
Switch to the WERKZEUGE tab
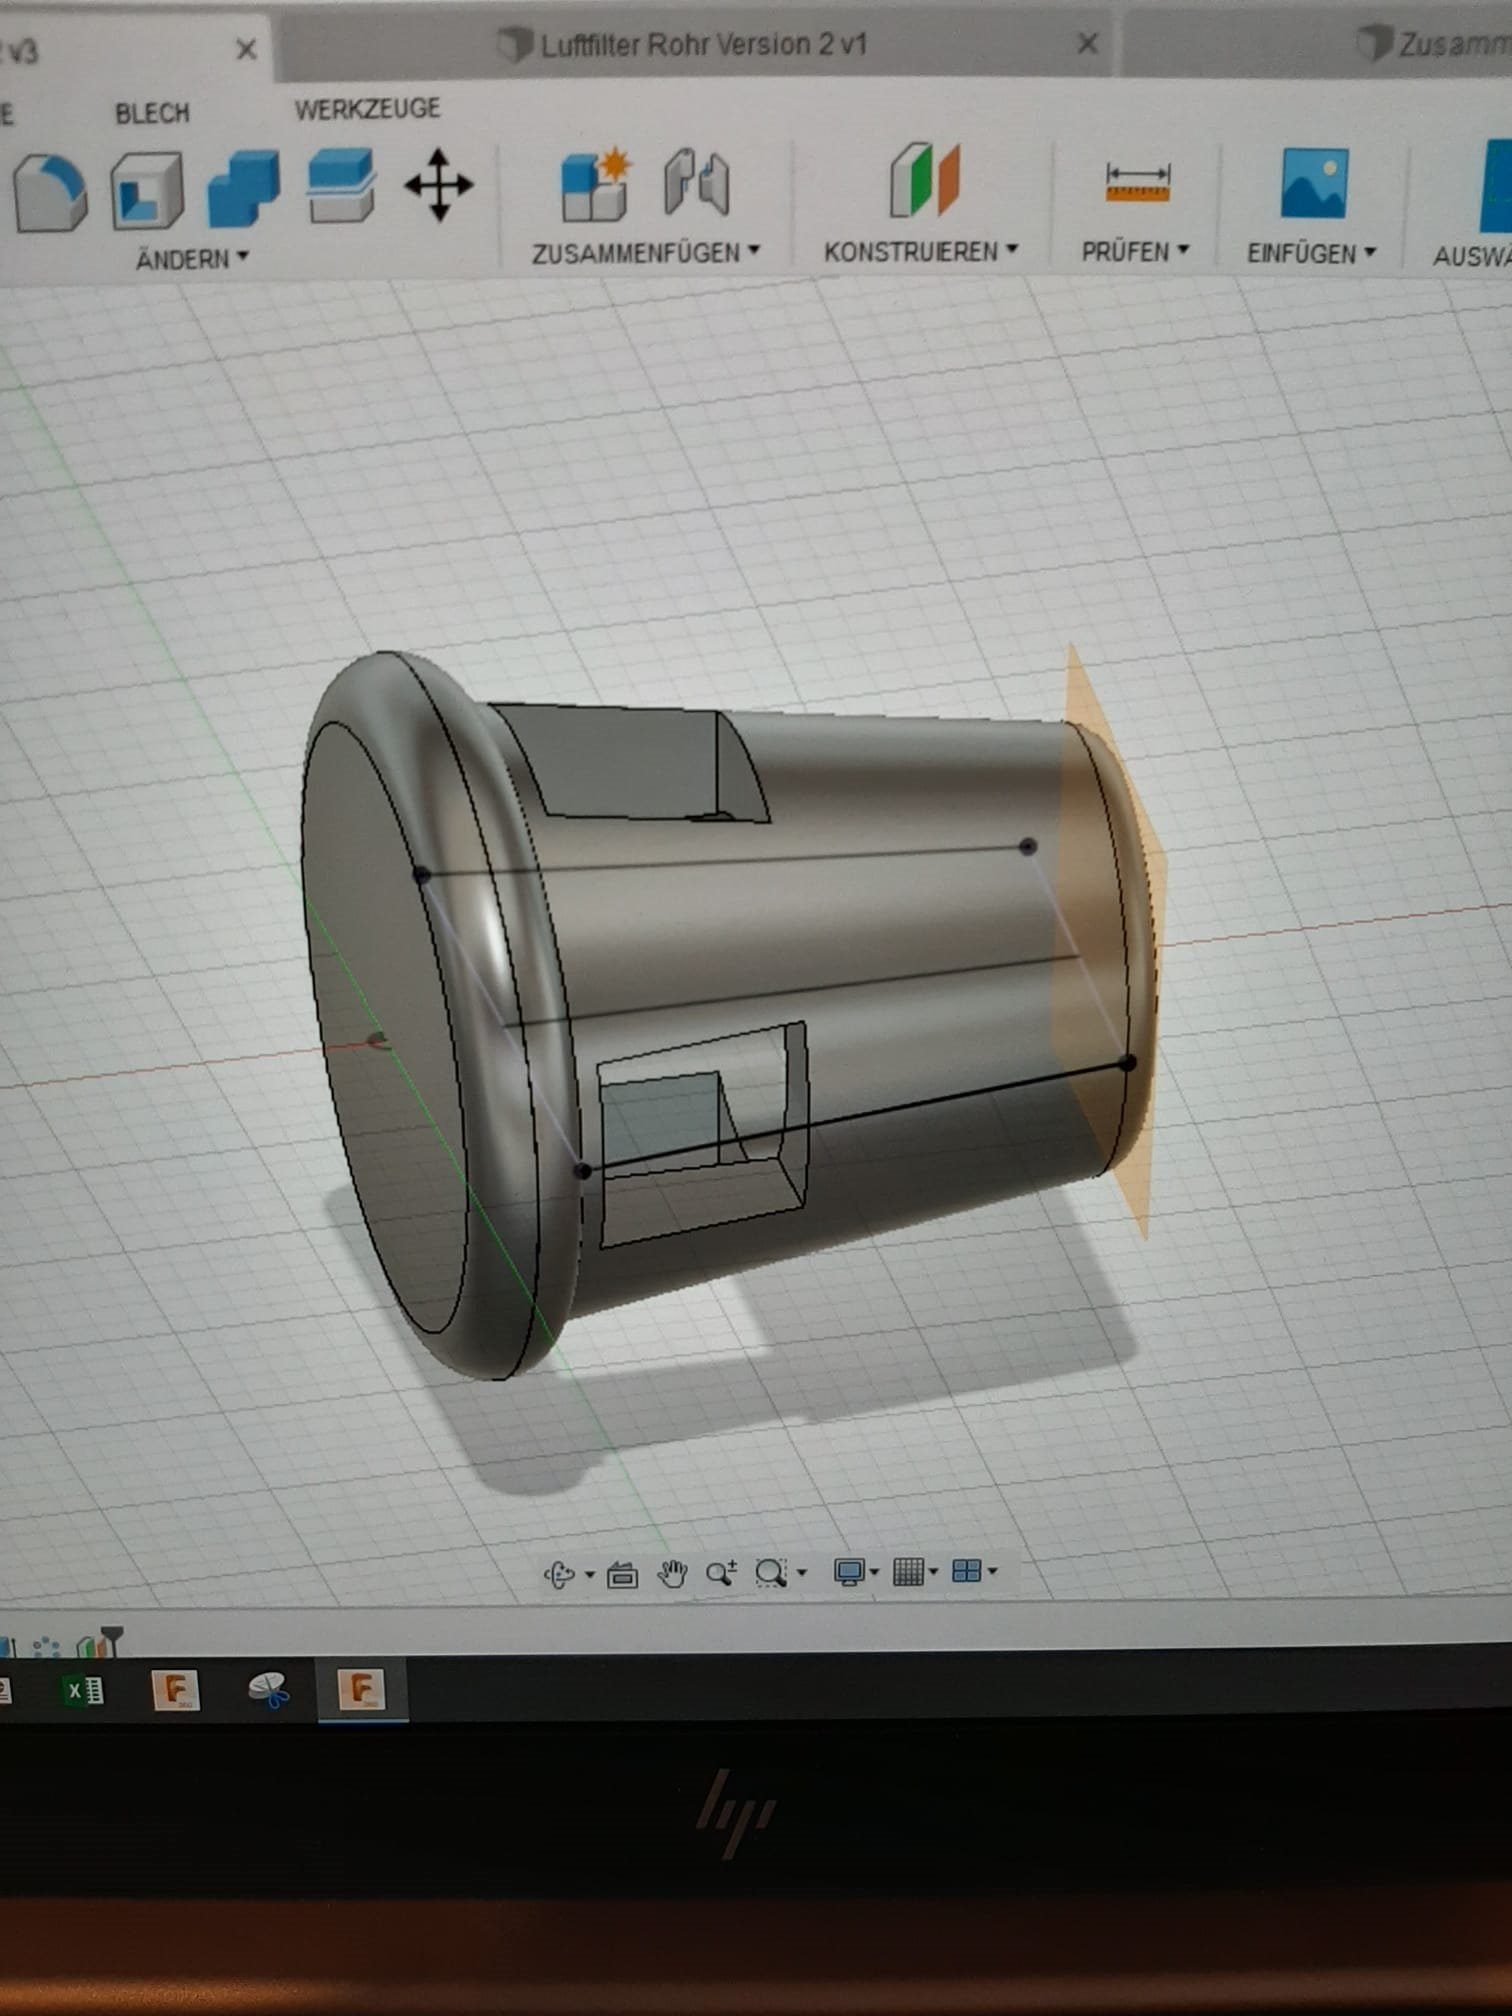[367, 108]
